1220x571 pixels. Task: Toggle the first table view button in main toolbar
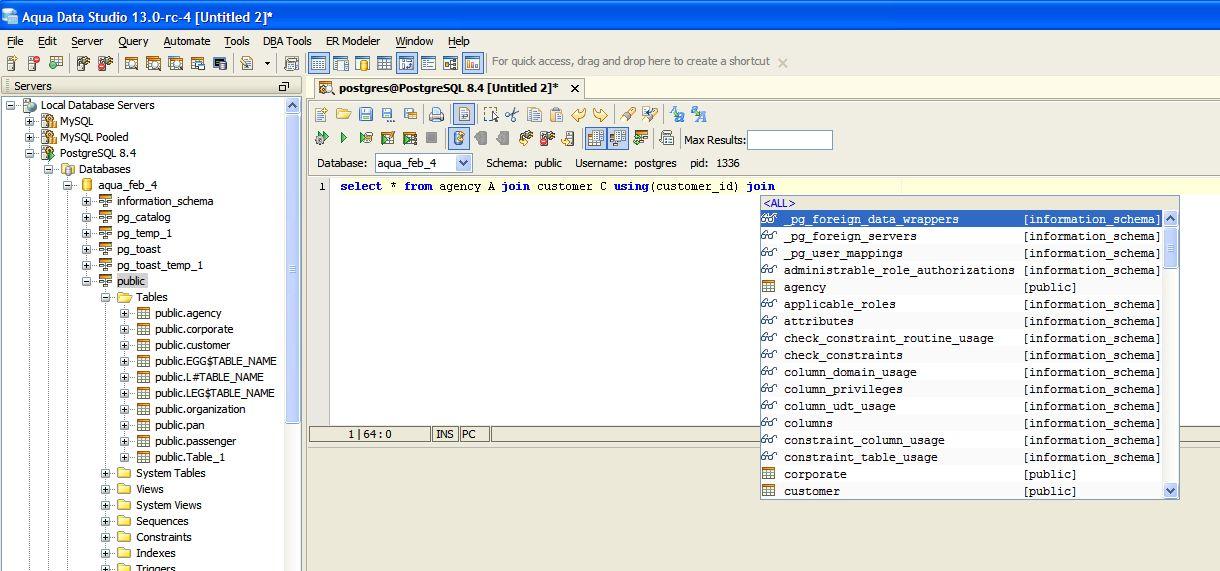pos(319,63)
